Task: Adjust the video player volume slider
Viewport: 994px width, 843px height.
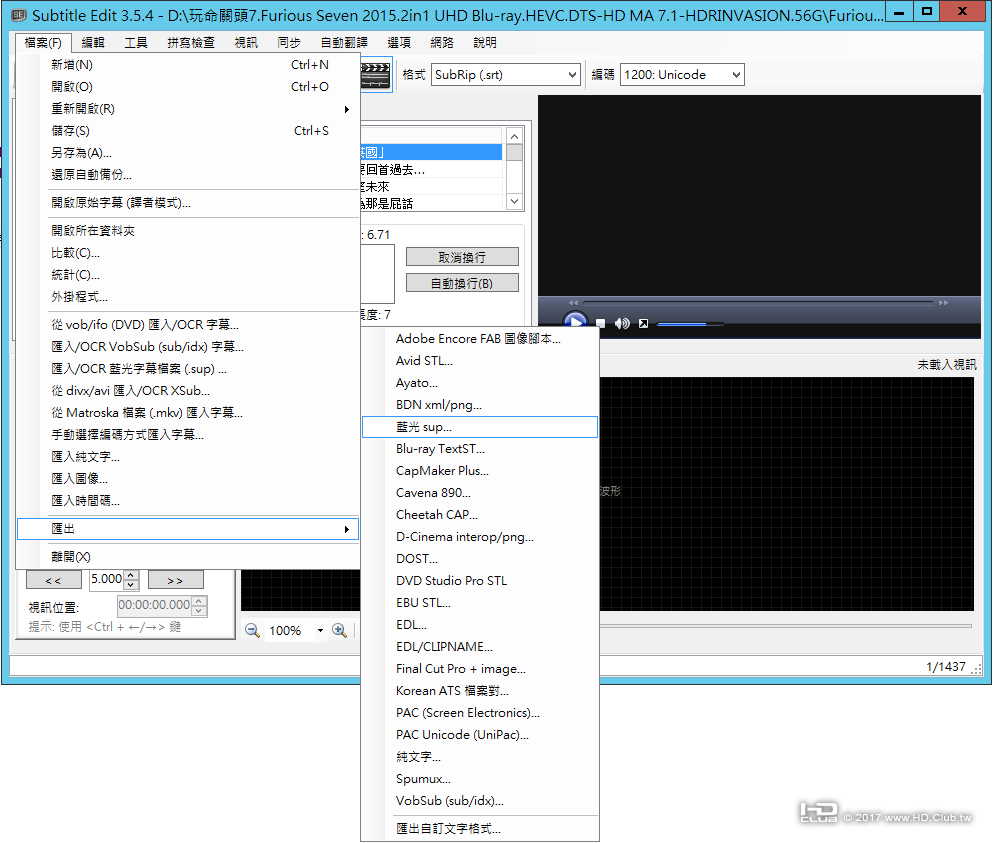Action: [x=690, y=324]
